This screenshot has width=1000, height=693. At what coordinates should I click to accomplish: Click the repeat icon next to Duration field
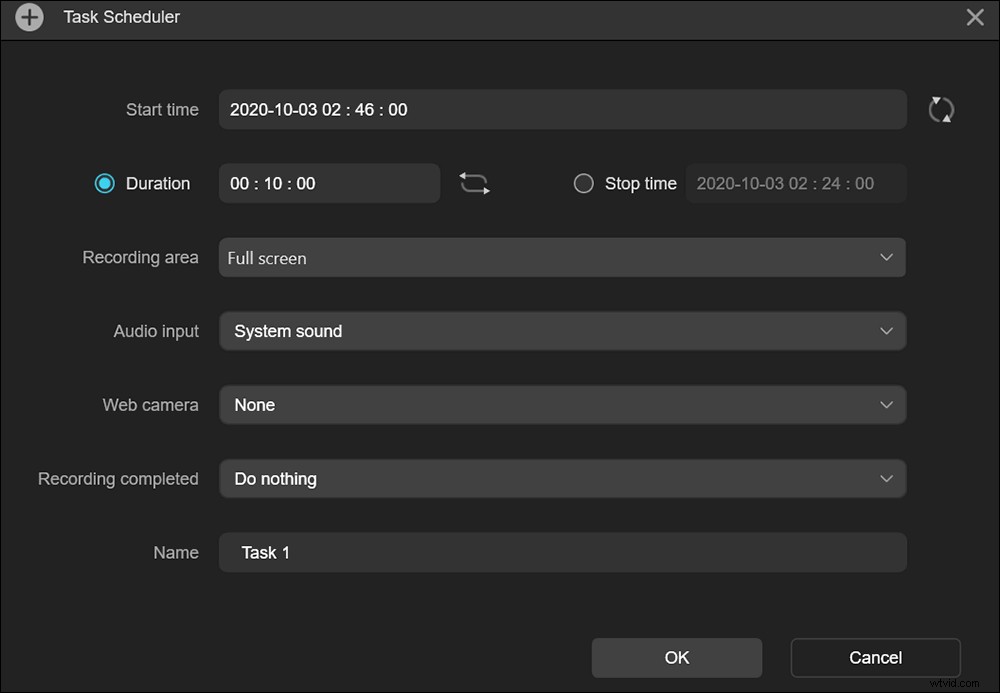tap(474, 182)
